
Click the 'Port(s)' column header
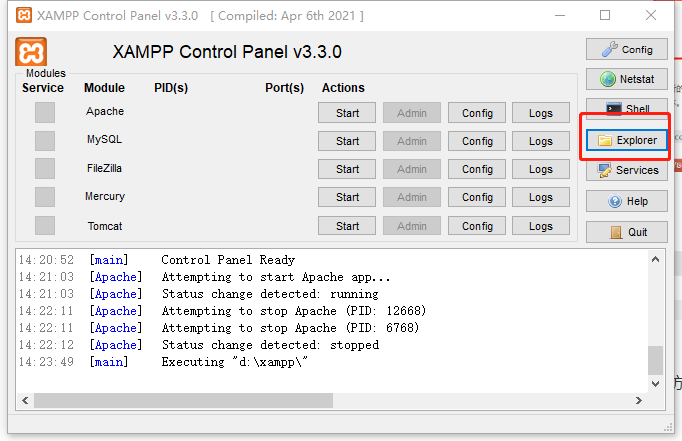click(284, 88)
